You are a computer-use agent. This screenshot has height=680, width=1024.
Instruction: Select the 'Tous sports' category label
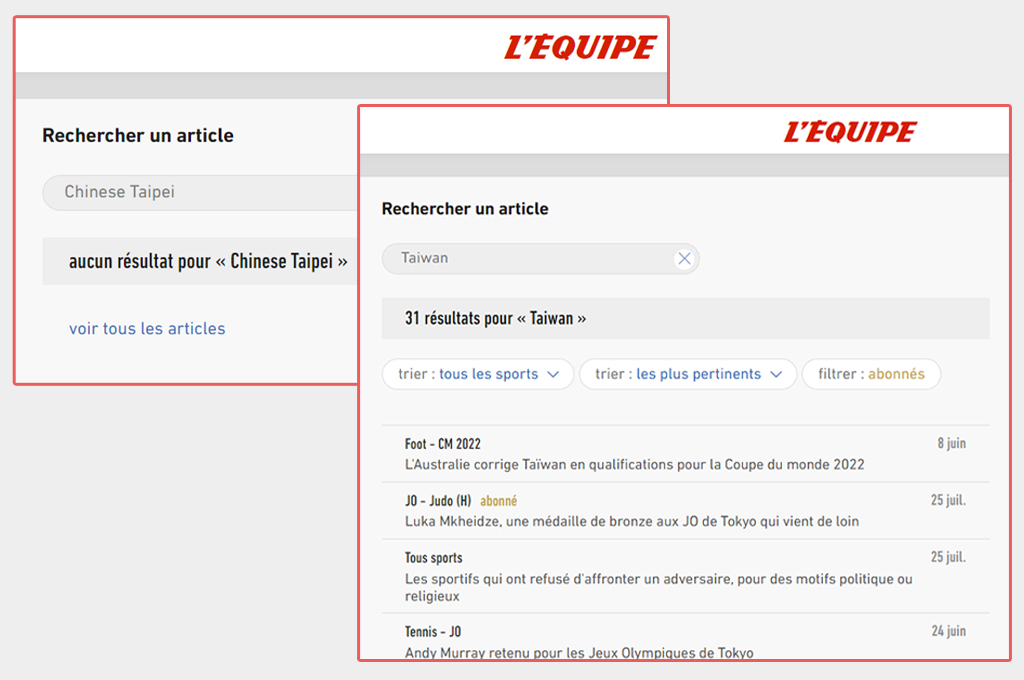pyautogui.click(x=433, y=558)
